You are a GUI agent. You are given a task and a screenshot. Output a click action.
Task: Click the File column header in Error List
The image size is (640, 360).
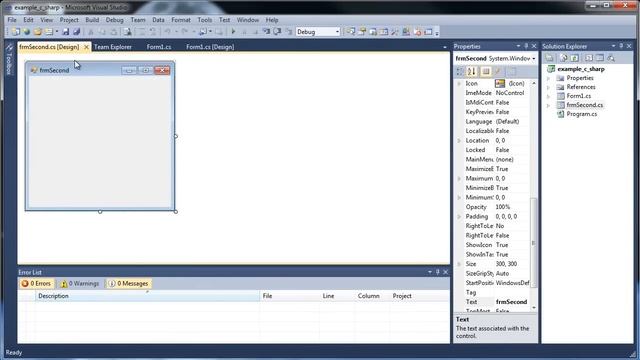[x=289, y=296]
